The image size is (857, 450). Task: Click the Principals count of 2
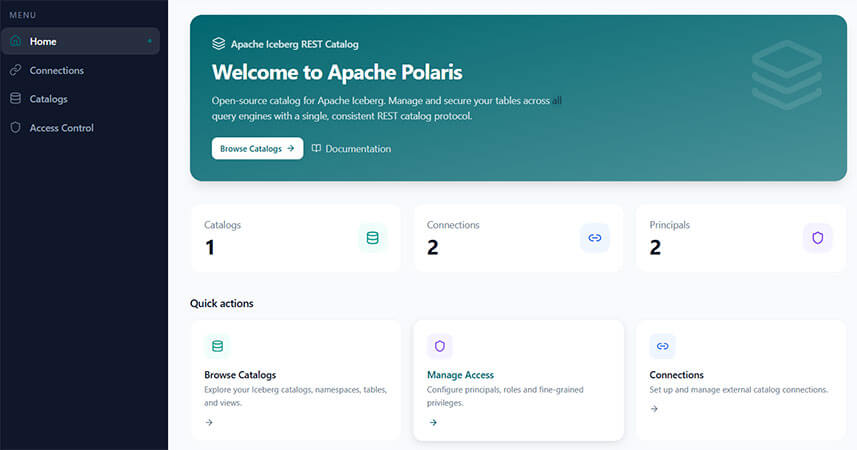(x=655, y=248)
